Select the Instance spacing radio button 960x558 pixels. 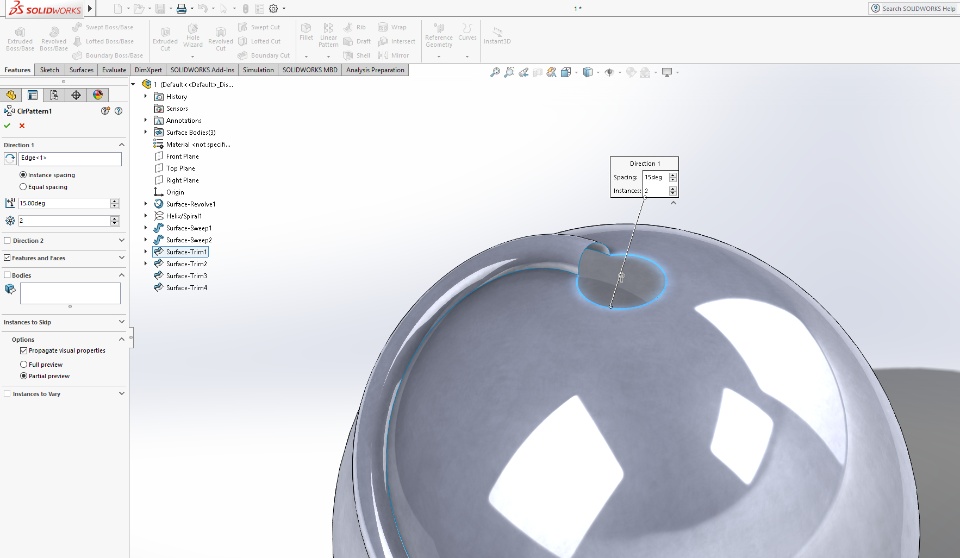pyautogui.click(x=23, y=175)
